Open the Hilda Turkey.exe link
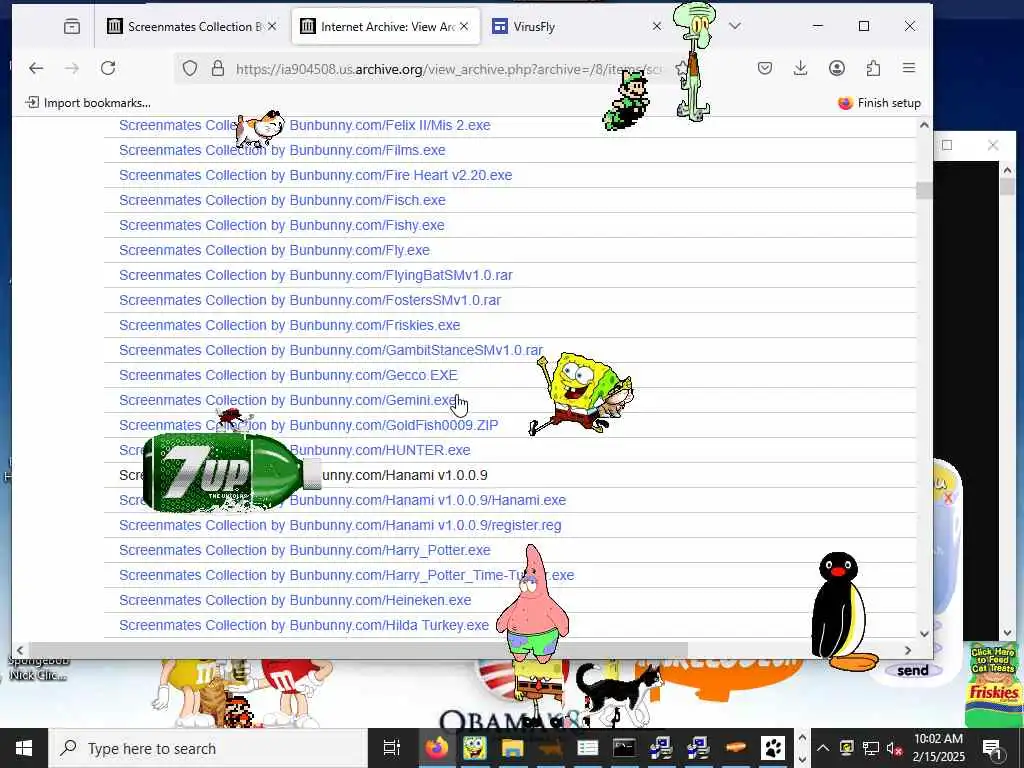1024x768 pixels. point(304,625)
